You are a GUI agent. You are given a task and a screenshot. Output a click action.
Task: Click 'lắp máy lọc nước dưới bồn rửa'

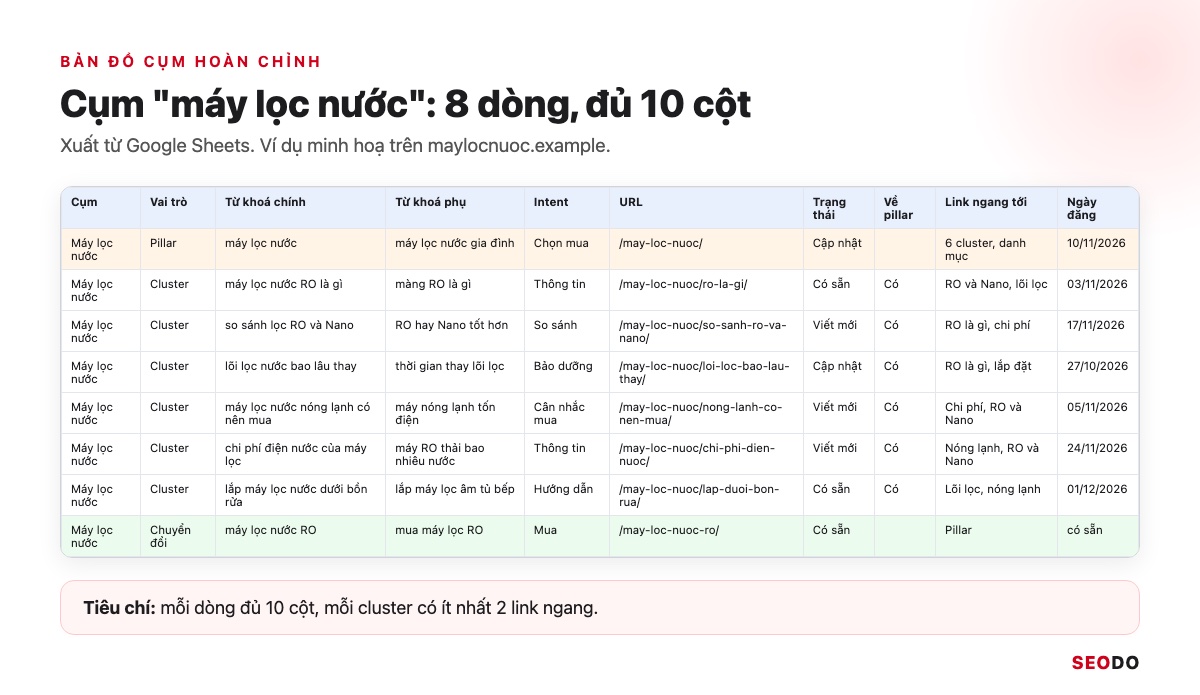296,495
